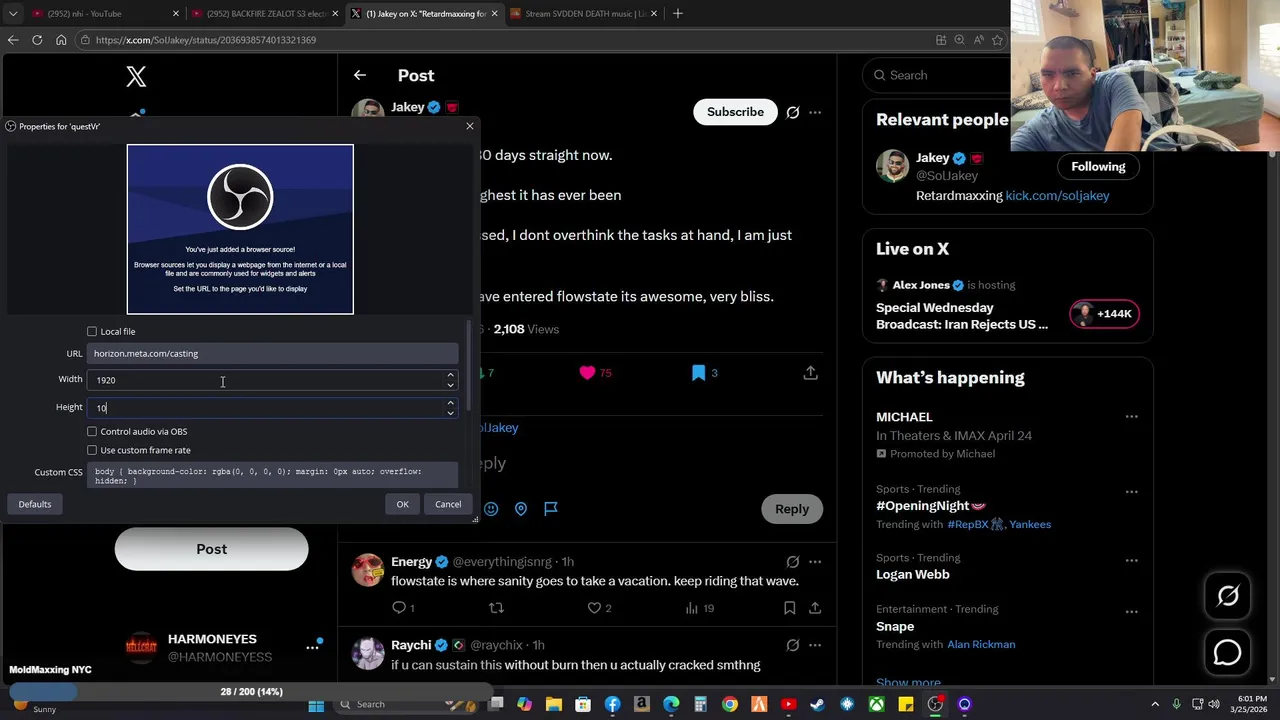This screenshot has height=720, width=1280.
Task: Click the +144K listeners live badge
Action: pyautogui.click(x=1104, y=314)
